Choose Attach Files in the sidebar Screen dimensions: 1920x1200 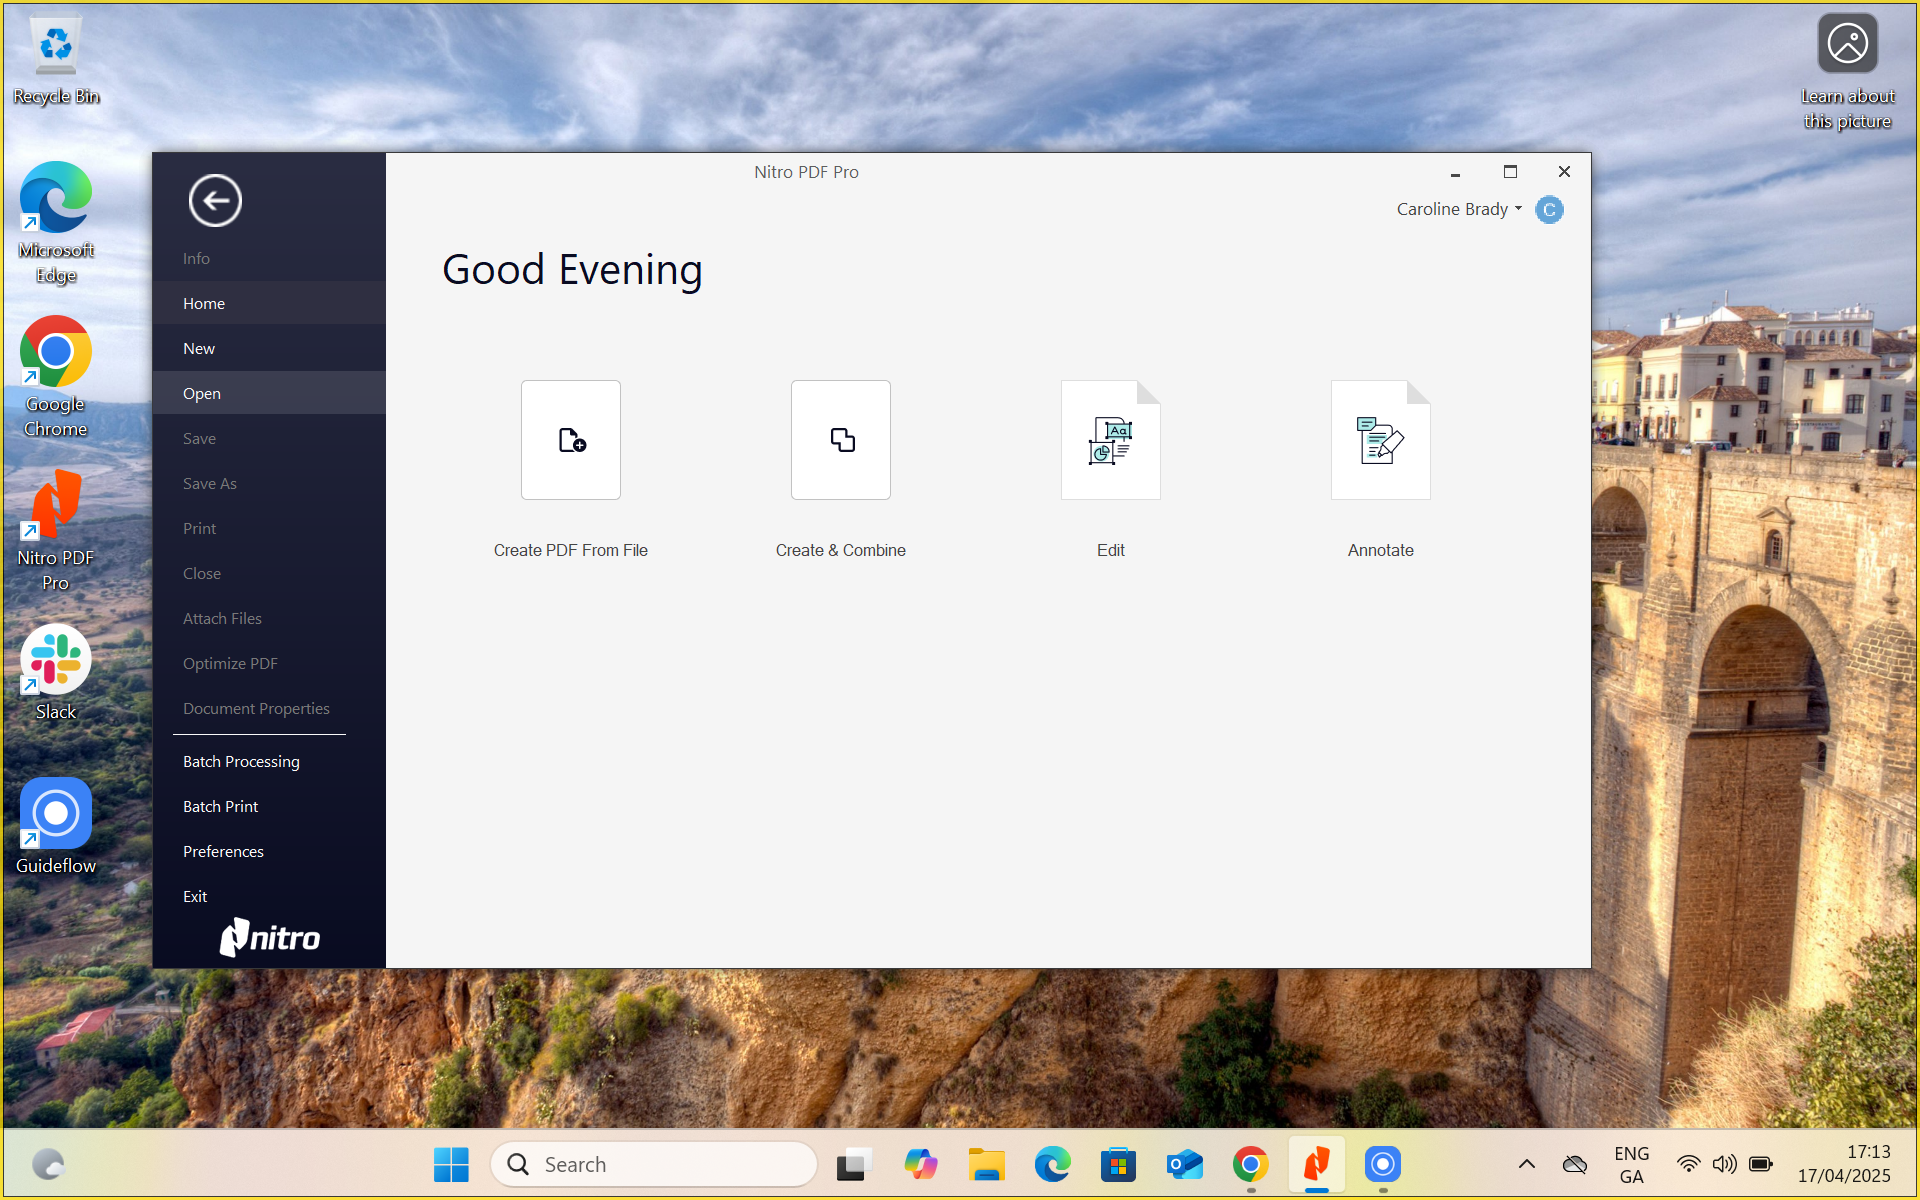[269, 618]
